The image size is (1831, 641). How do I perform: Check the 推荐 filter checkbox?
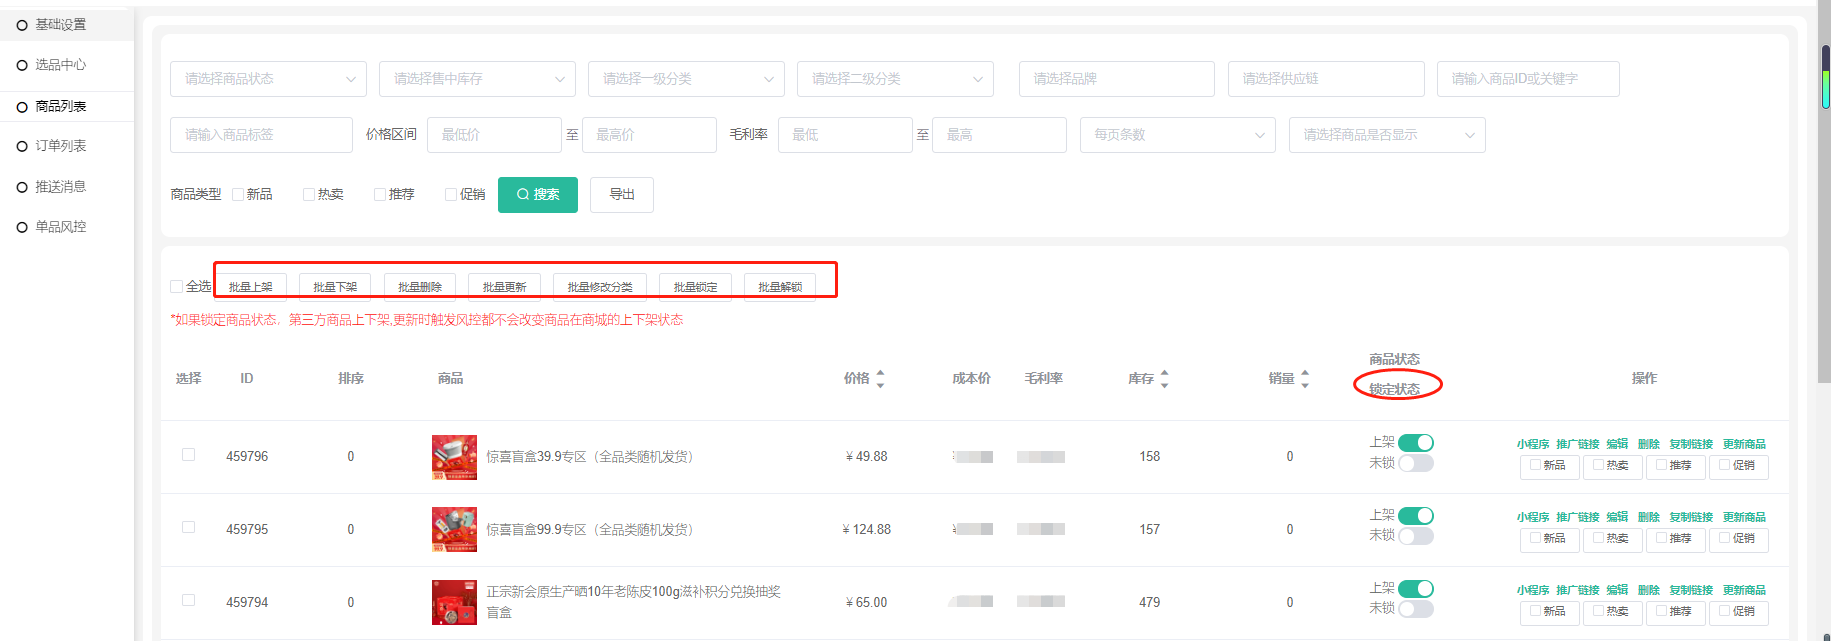pos(380,195)
